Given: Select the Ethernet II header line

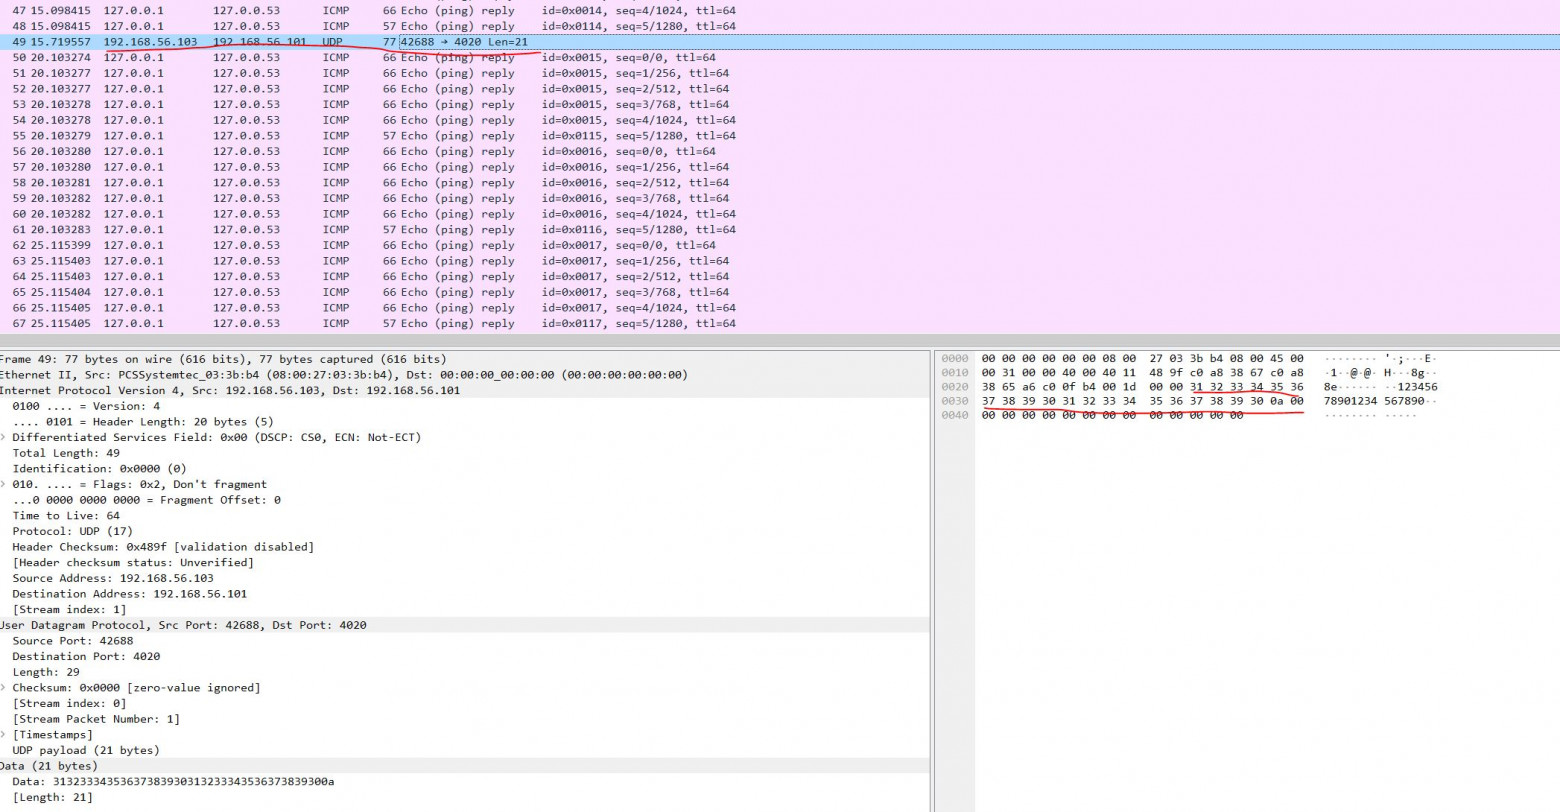Looking at the screenshot, I should (465, 375).
